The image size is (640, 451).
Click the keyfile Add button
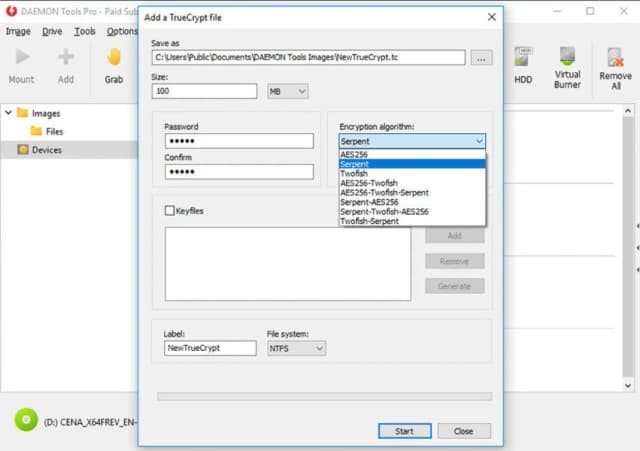tap(455, 235)
